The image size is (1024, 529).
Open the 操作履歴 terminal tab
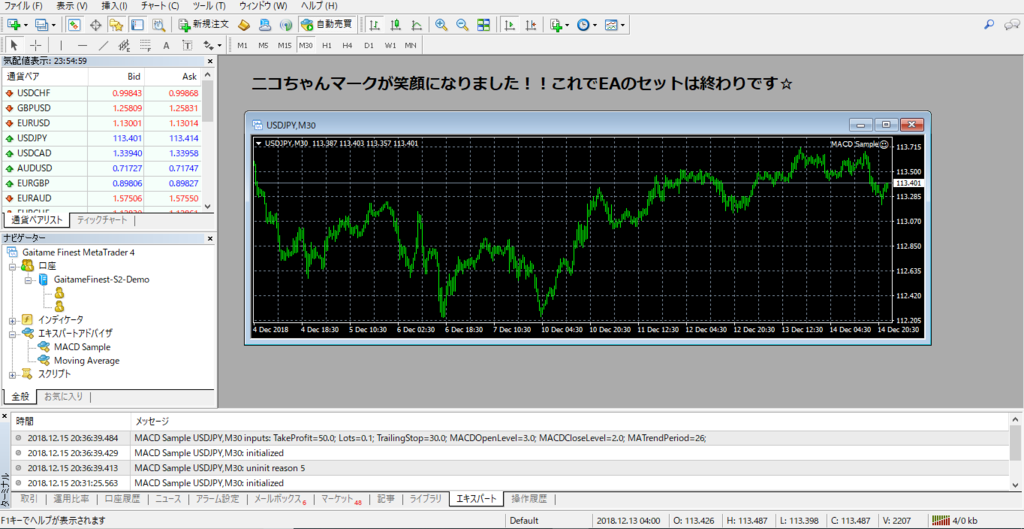528,500
